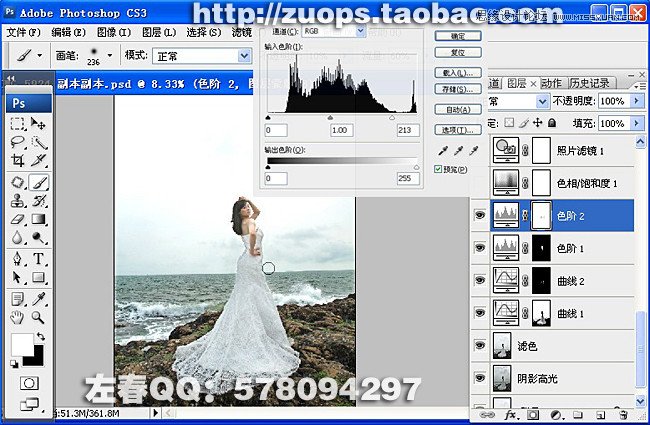
Task: Switch to the 历史记录 tab
Action: pos(590,83)
